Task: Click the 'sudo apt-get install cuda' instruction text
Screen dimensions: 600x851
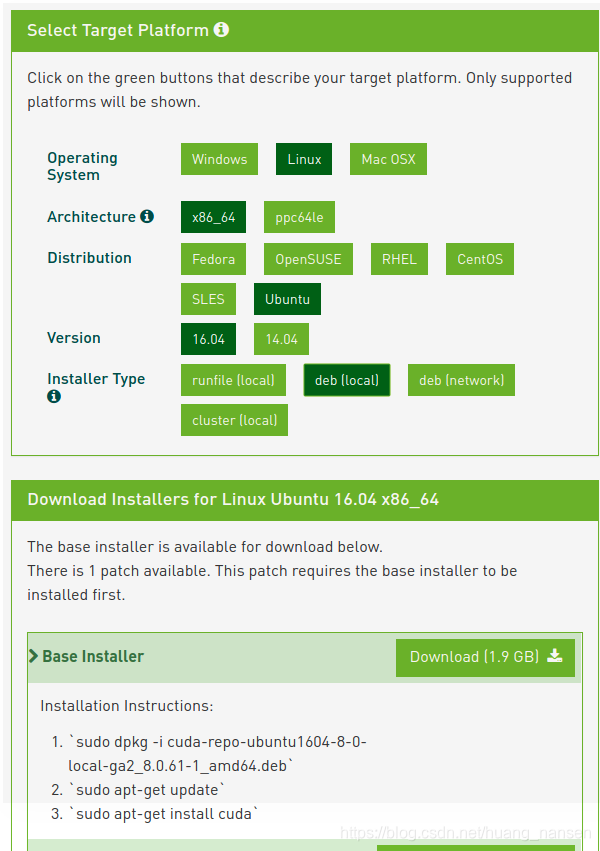Action: tap(163, 814)
